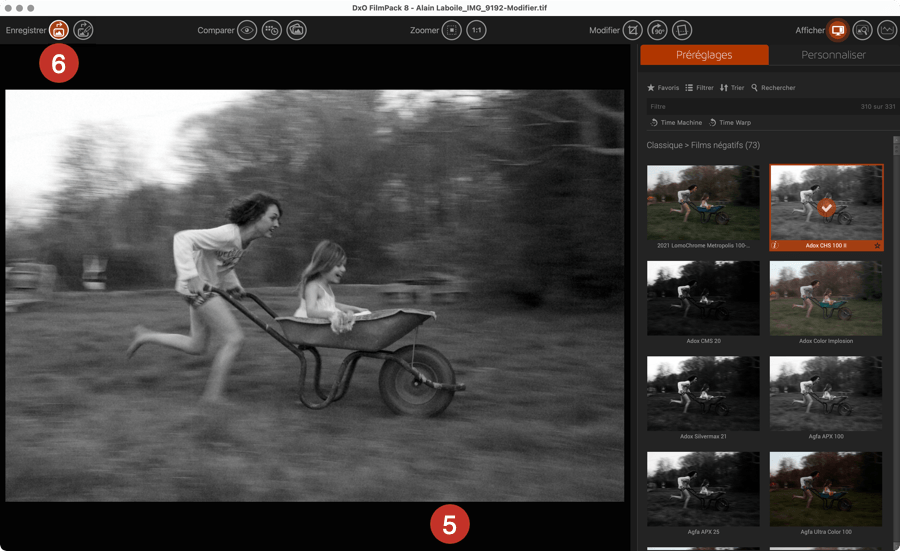Select the Préréglages tab
This screenshot has height=551, width=900.
[x=704, y=55]
